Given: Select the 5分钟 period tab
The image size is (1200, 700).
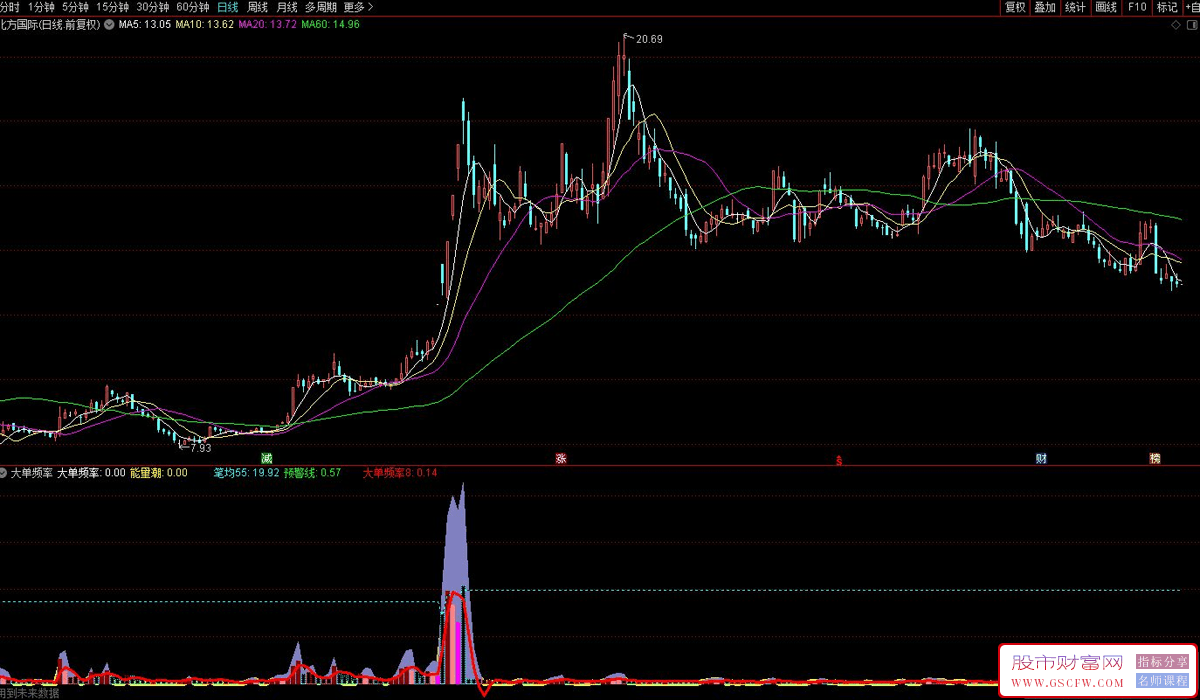Looking at the screenshot, I should click(x=75, y=7).
